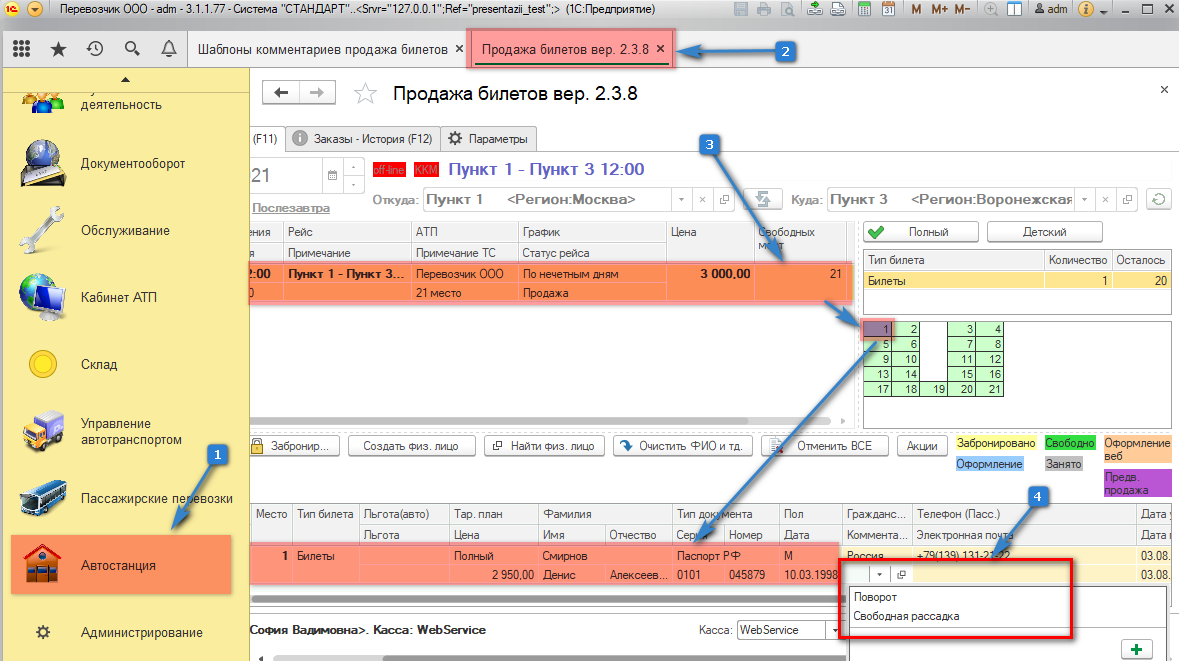Switch to the Заказы - История (F12) tab

pyautogui.click(x=364, y=138)
